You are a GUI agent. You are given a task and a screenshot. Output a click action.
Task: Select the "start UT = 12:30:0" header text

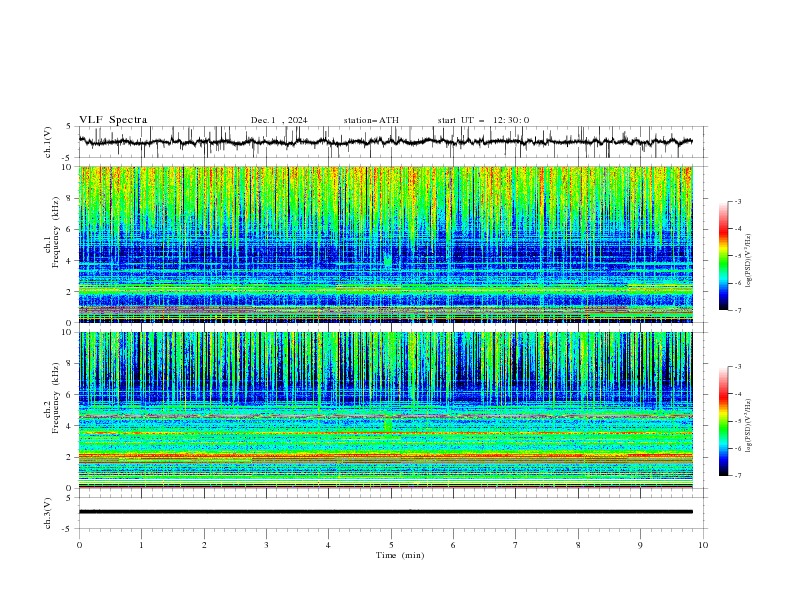(483, 120)
